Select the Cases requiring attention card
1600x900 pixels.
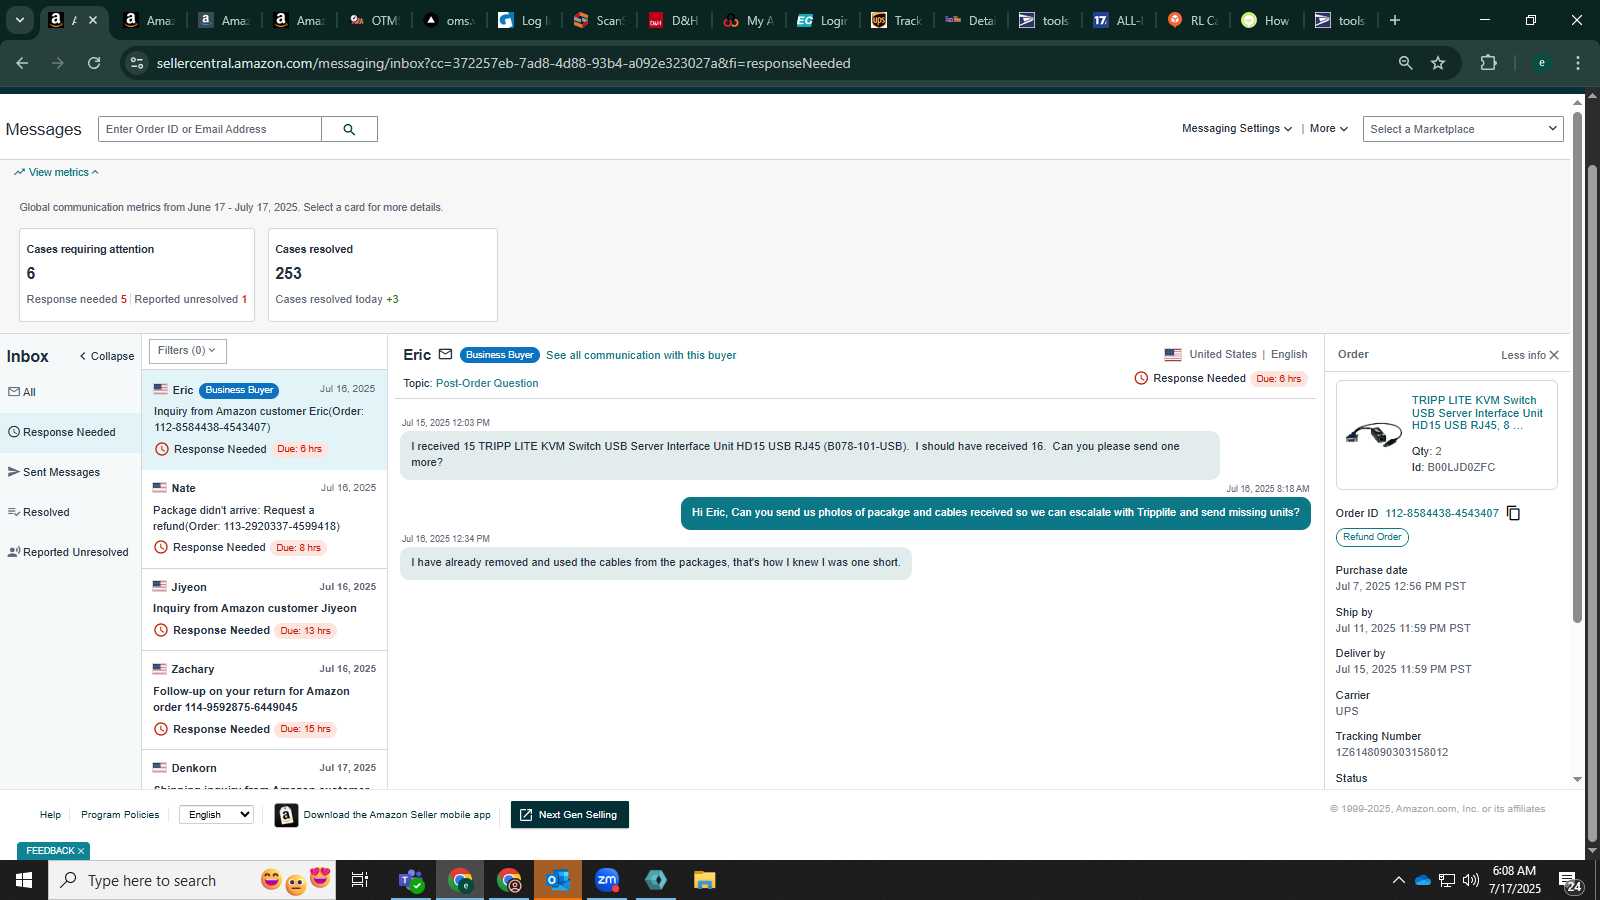click(137, 275)
